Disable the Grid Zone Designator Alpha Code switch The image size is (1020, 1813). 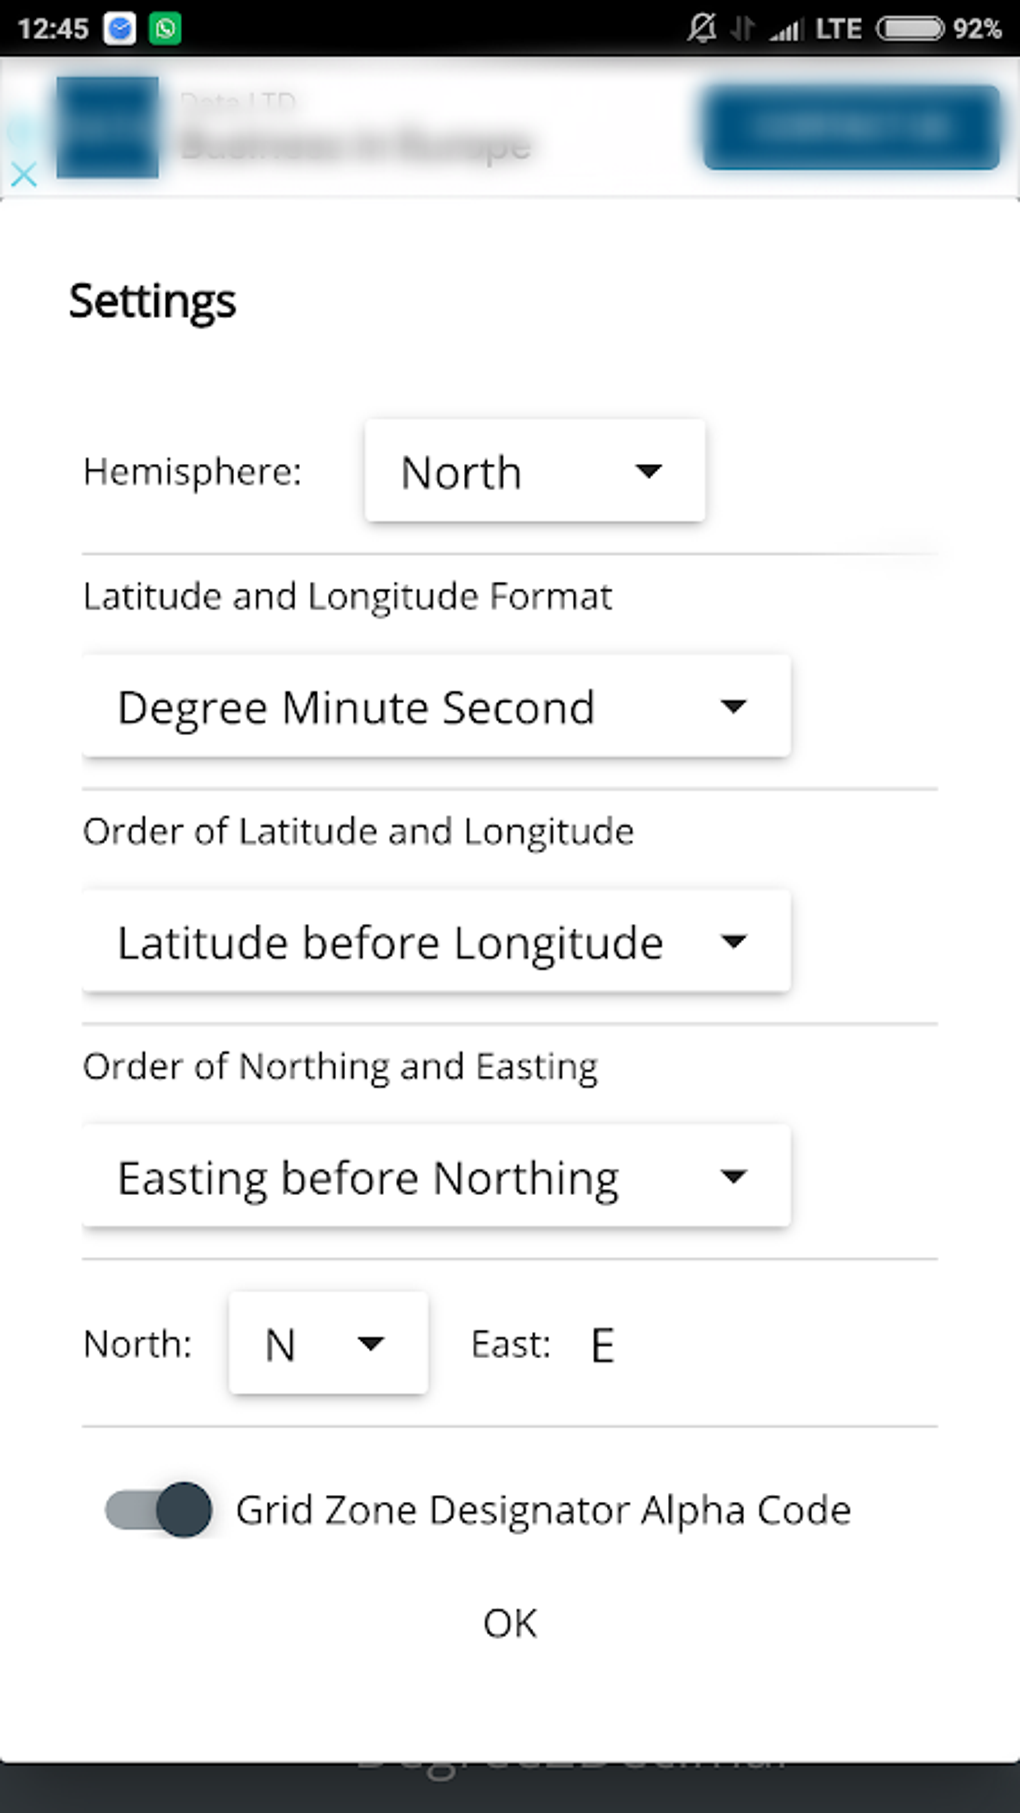(x=159, y=1509)
